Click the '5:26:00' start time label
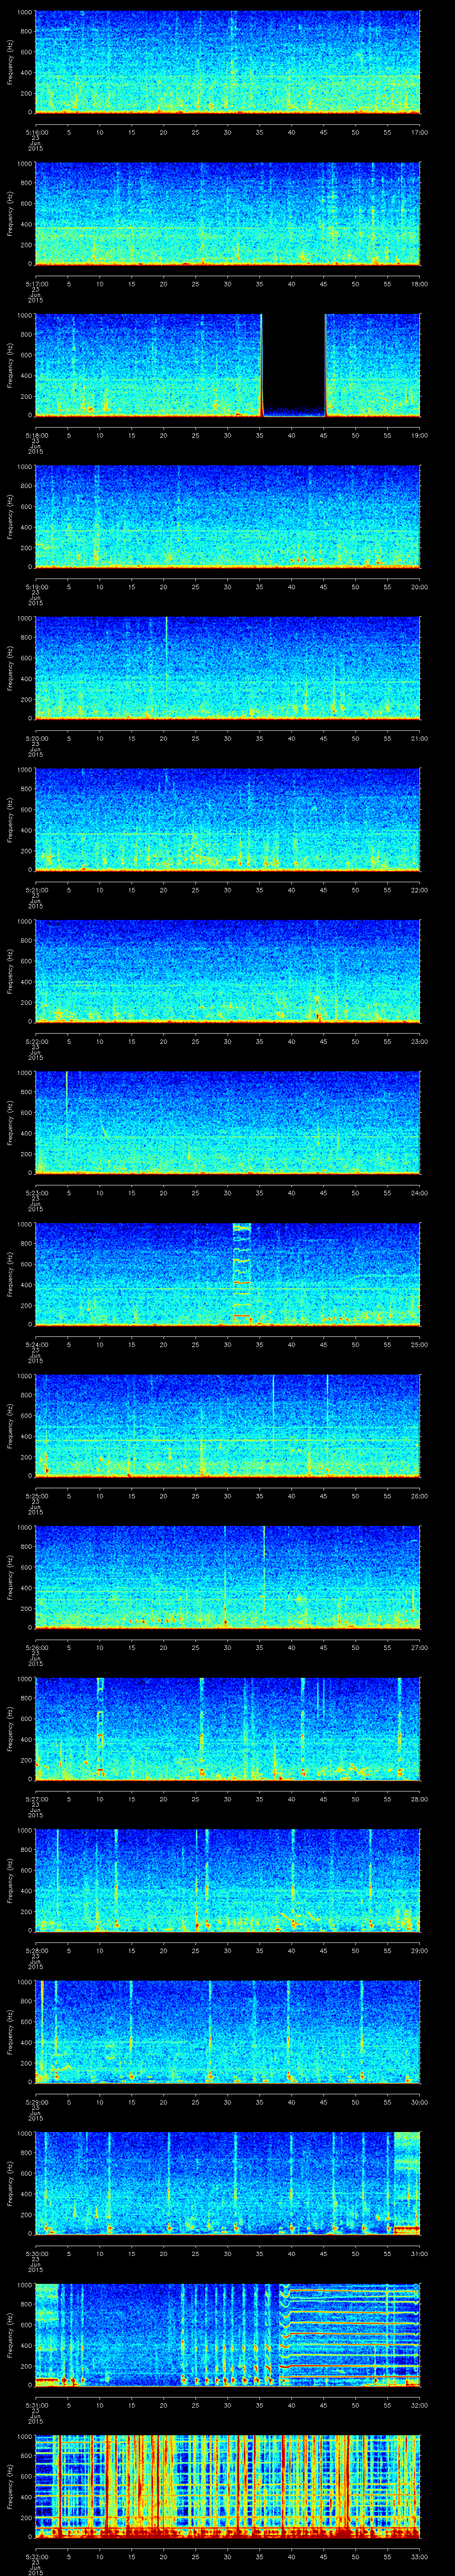The height and width of the screenshot is (2576, 455). tap(36, 1647)
